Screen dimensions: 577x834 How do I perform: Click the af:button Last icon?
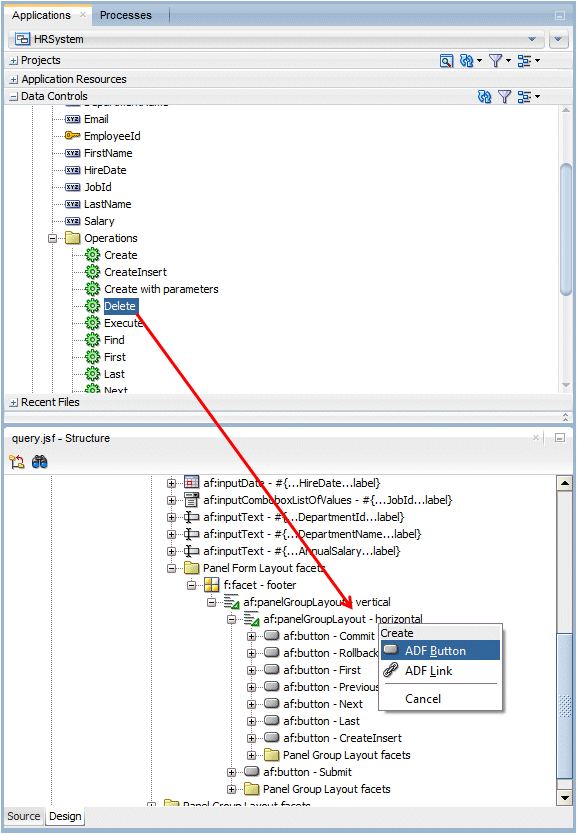[x=272, y=721]
